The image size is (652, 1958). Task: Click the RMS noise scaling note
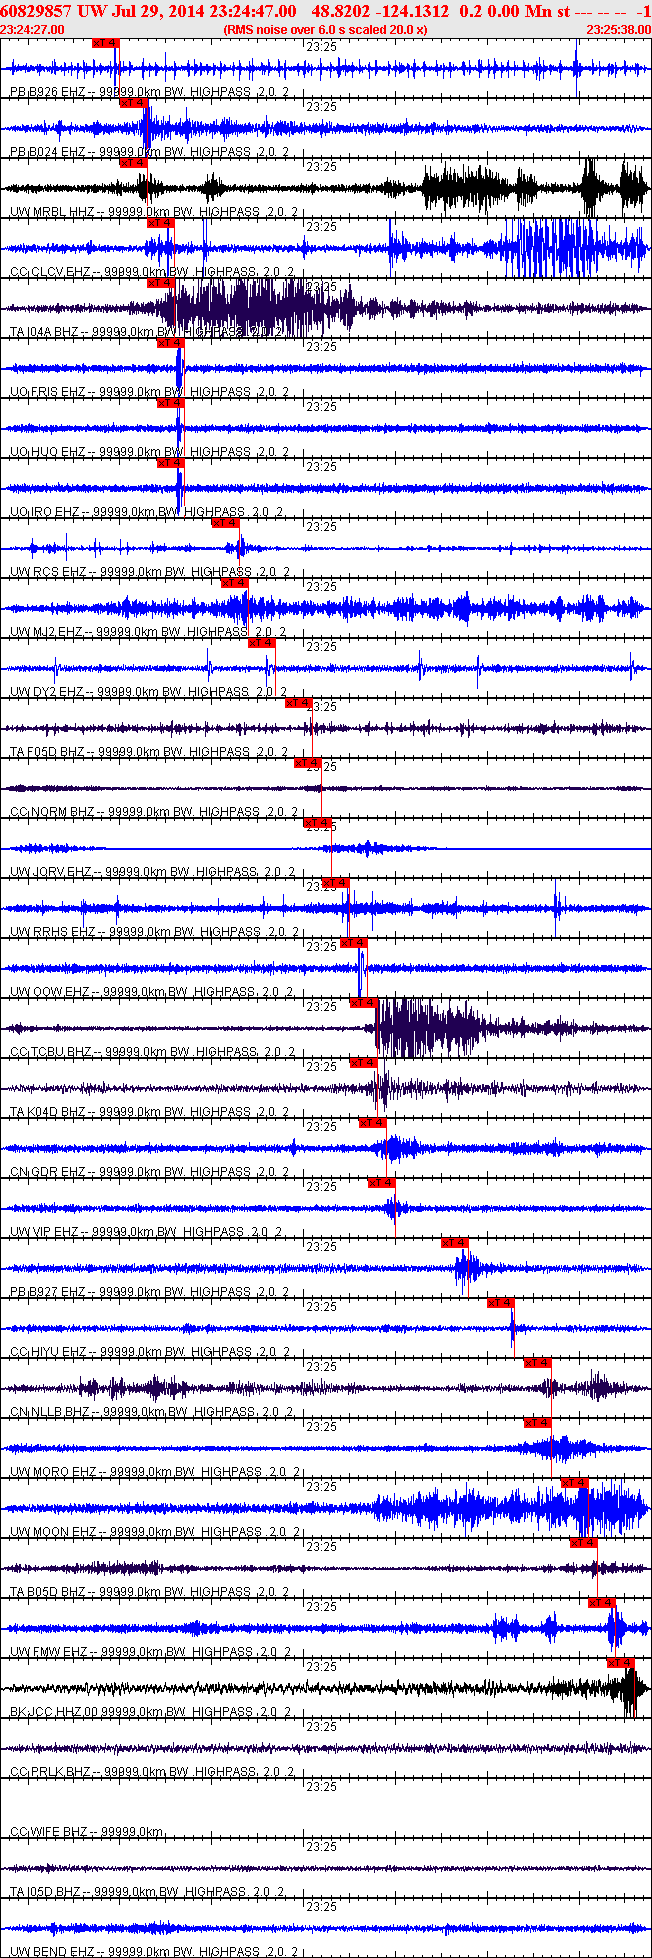click(326, 29)
